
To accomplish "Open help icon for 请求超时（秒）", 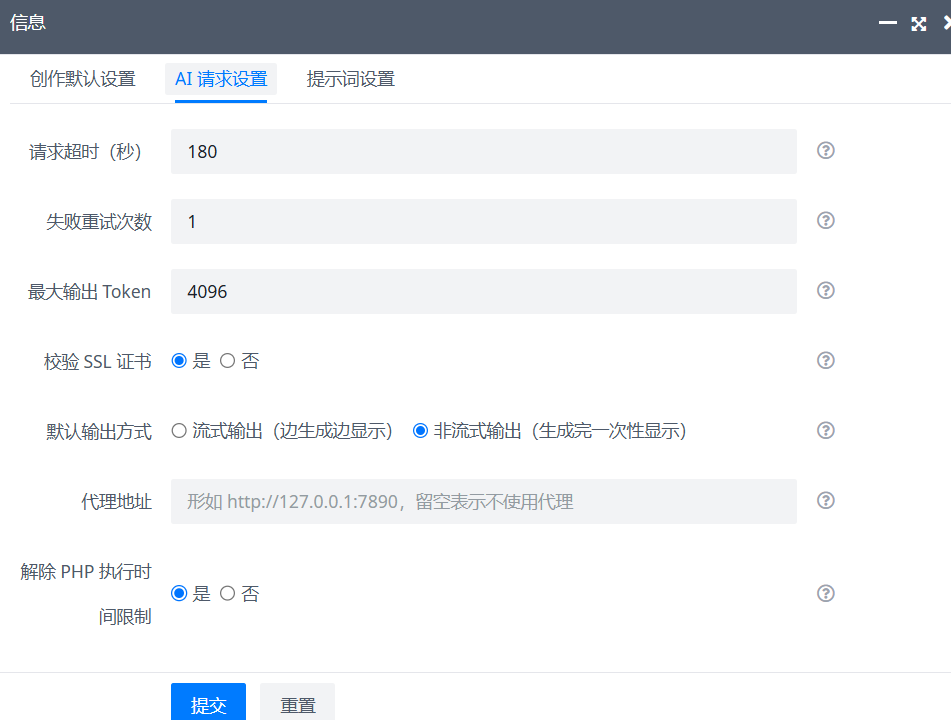I will tap(825, 150).
